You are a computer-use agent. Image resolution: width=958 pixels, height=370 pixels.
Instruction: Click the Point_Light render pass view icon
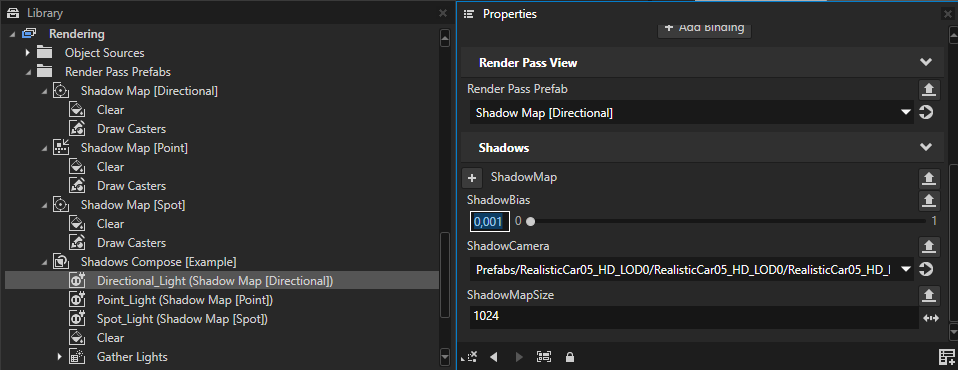click(76, 300)
